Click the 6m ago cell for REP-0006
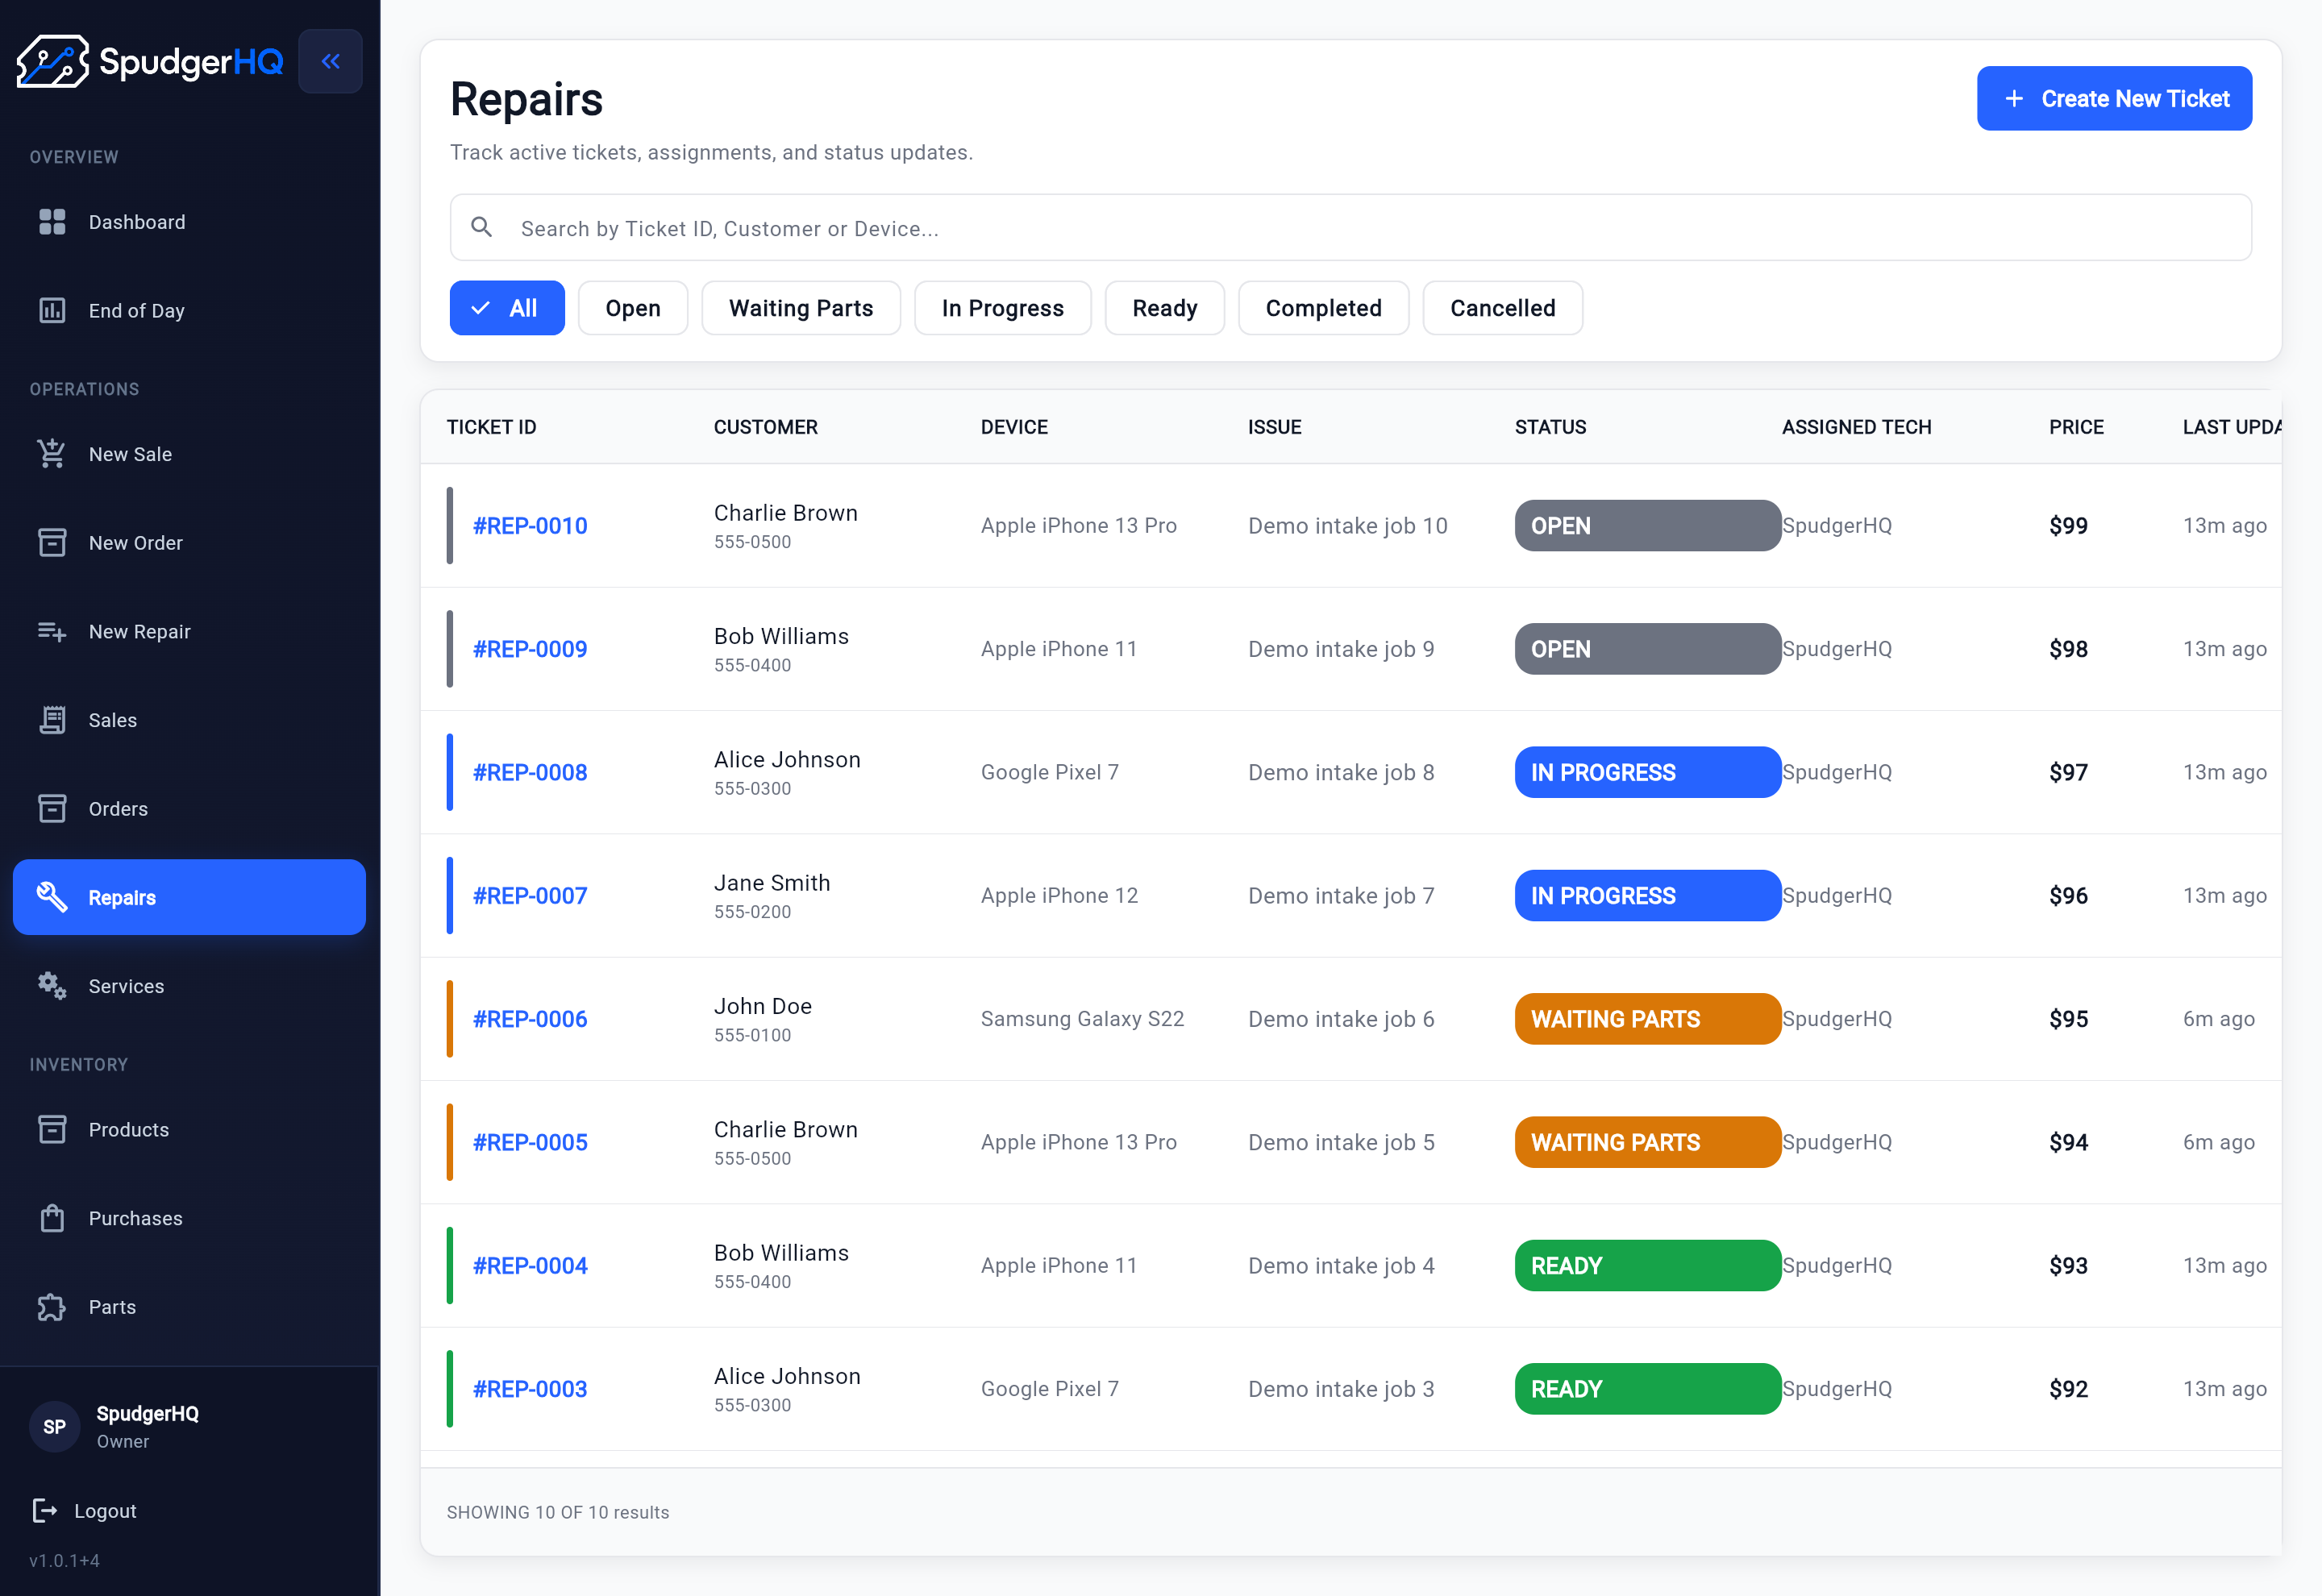 (2218, 1019)
